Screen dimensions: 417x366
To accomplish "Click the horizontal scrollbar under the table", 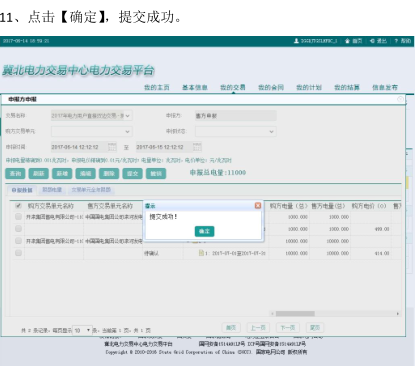I will [295, 314].
